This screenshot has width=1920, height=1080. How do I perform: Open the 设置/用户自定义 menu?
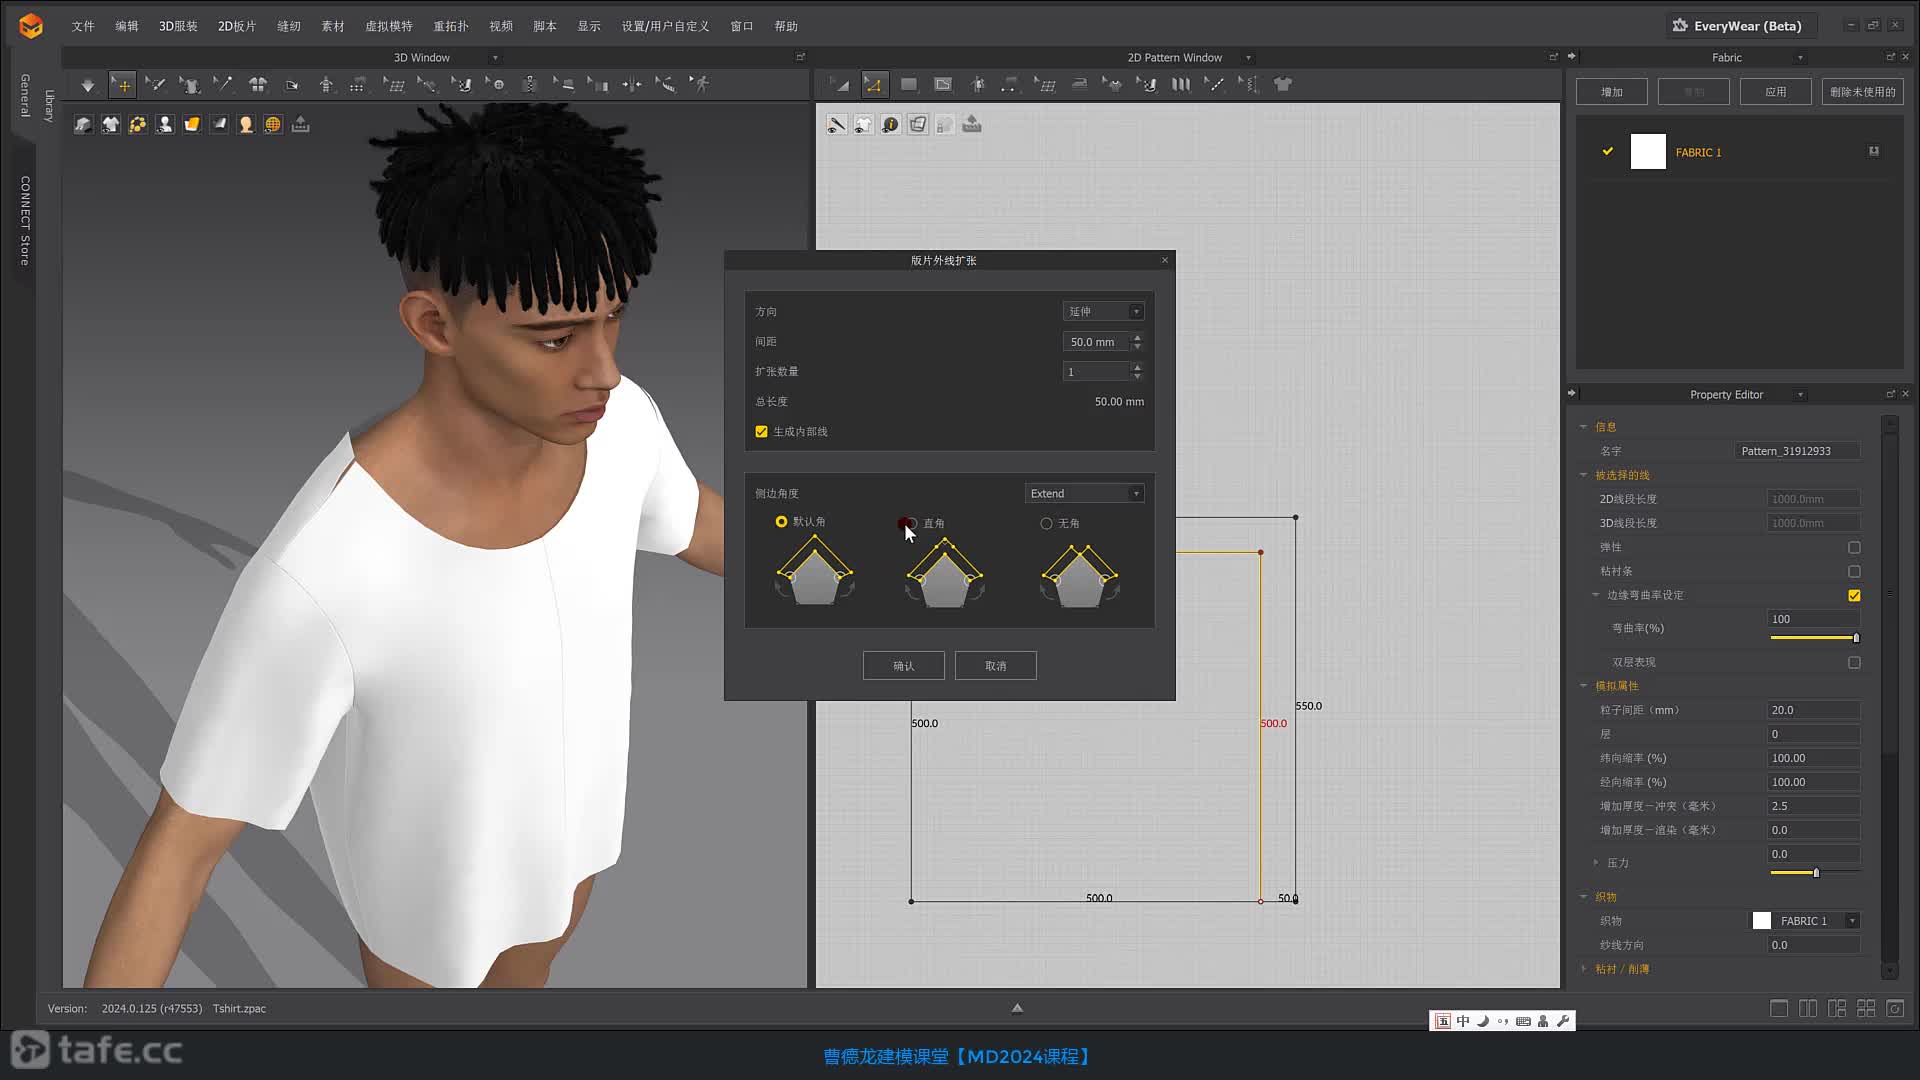[x=665, y=26]
